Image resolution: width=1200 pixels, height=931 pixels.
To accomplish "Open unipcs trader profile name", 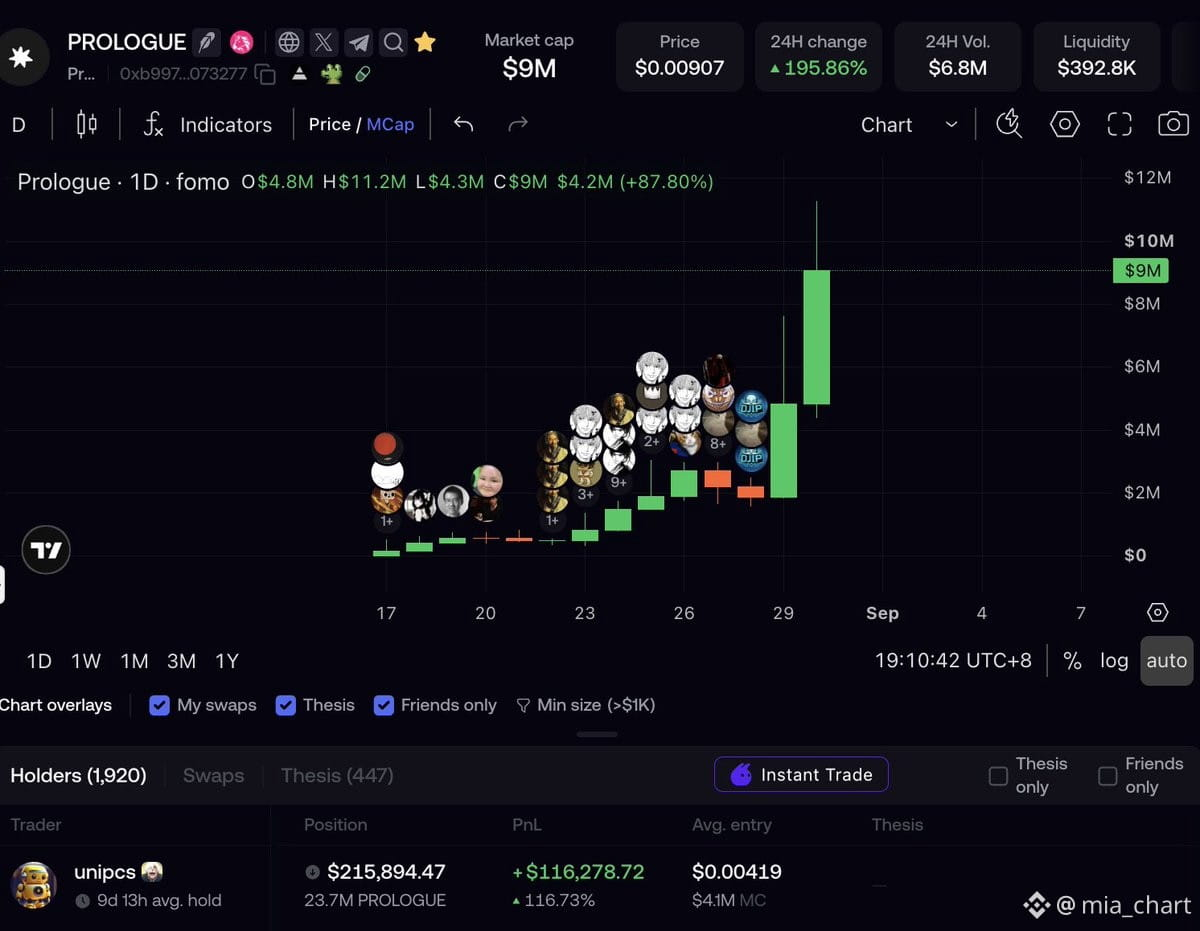I will pos(105,872).
